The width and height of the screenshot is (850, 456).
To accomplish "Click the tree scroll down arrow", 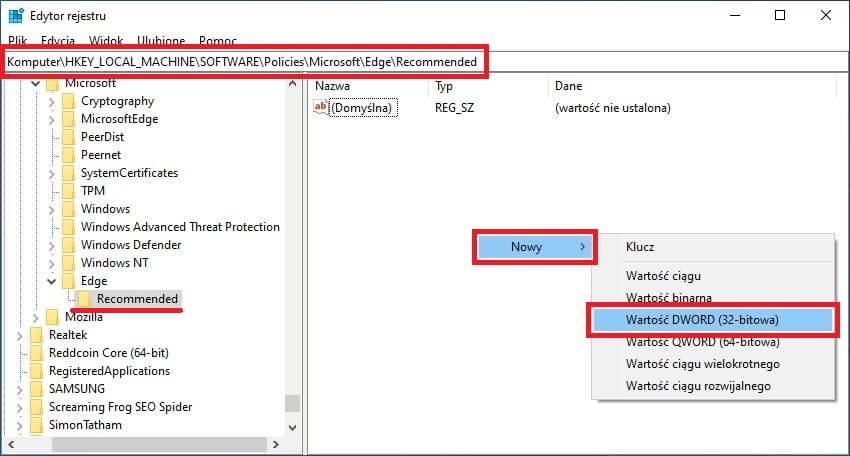I will 293,427.
